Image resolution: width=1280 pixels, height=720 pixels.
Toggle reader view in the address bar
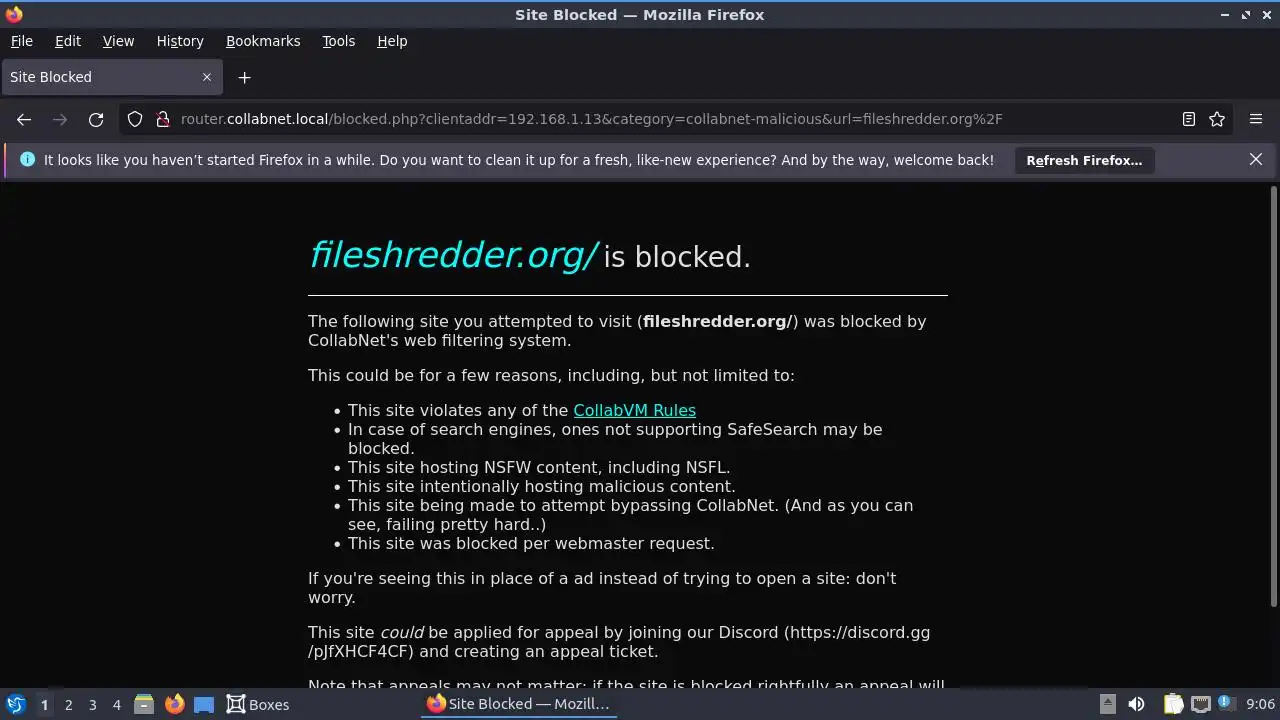click(x=1189, y=119)
